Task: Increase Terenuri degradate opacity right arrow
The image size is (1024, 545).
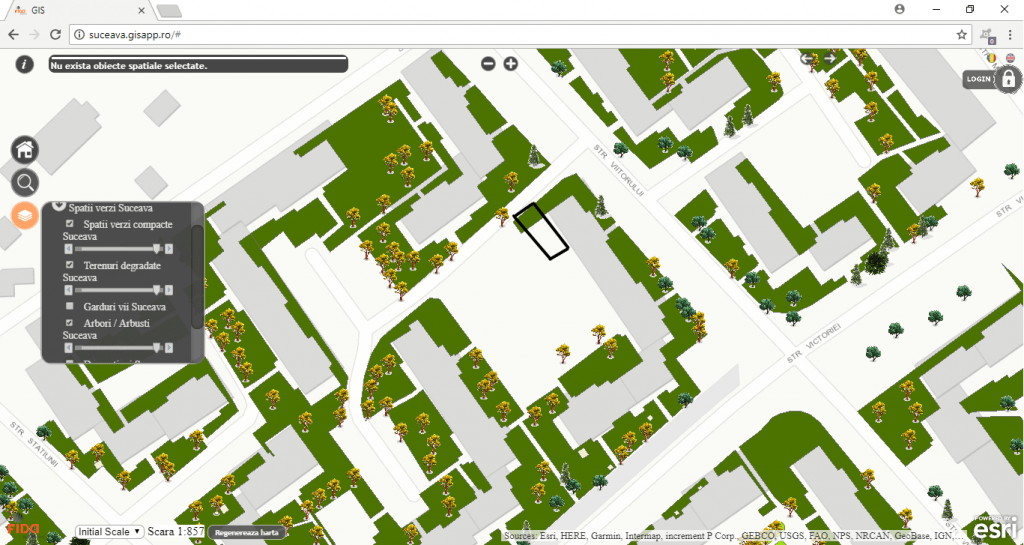Action: pos(169,290)
